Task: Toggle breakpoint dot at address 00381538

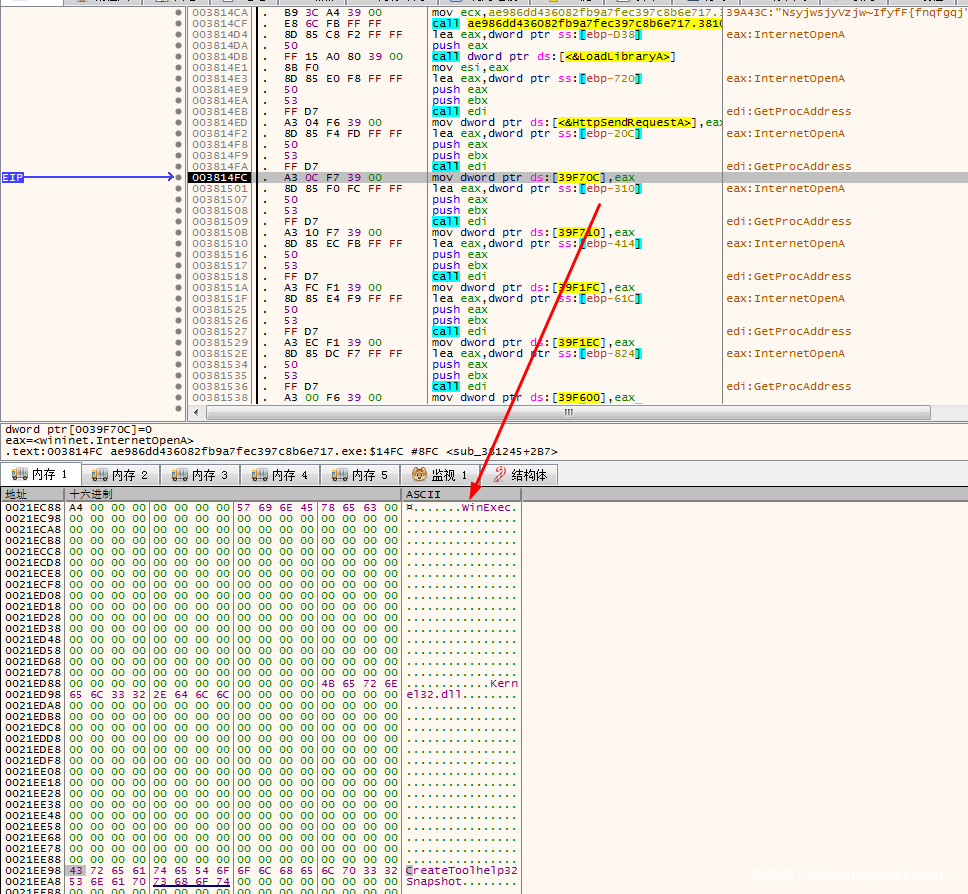Action: (179, 398)
